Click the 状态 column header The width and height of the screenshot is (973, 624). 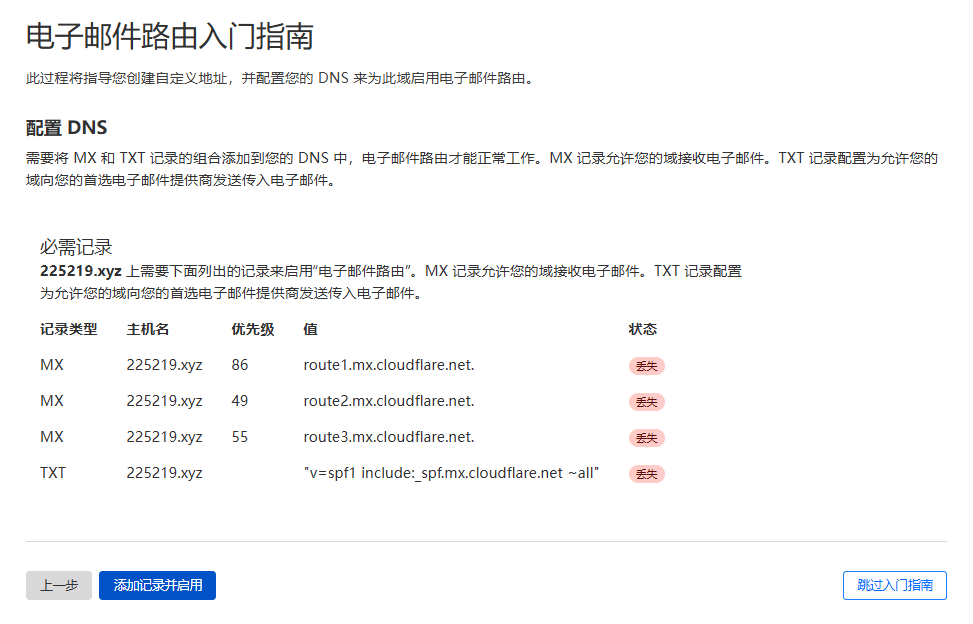click(x=642, y=329)
